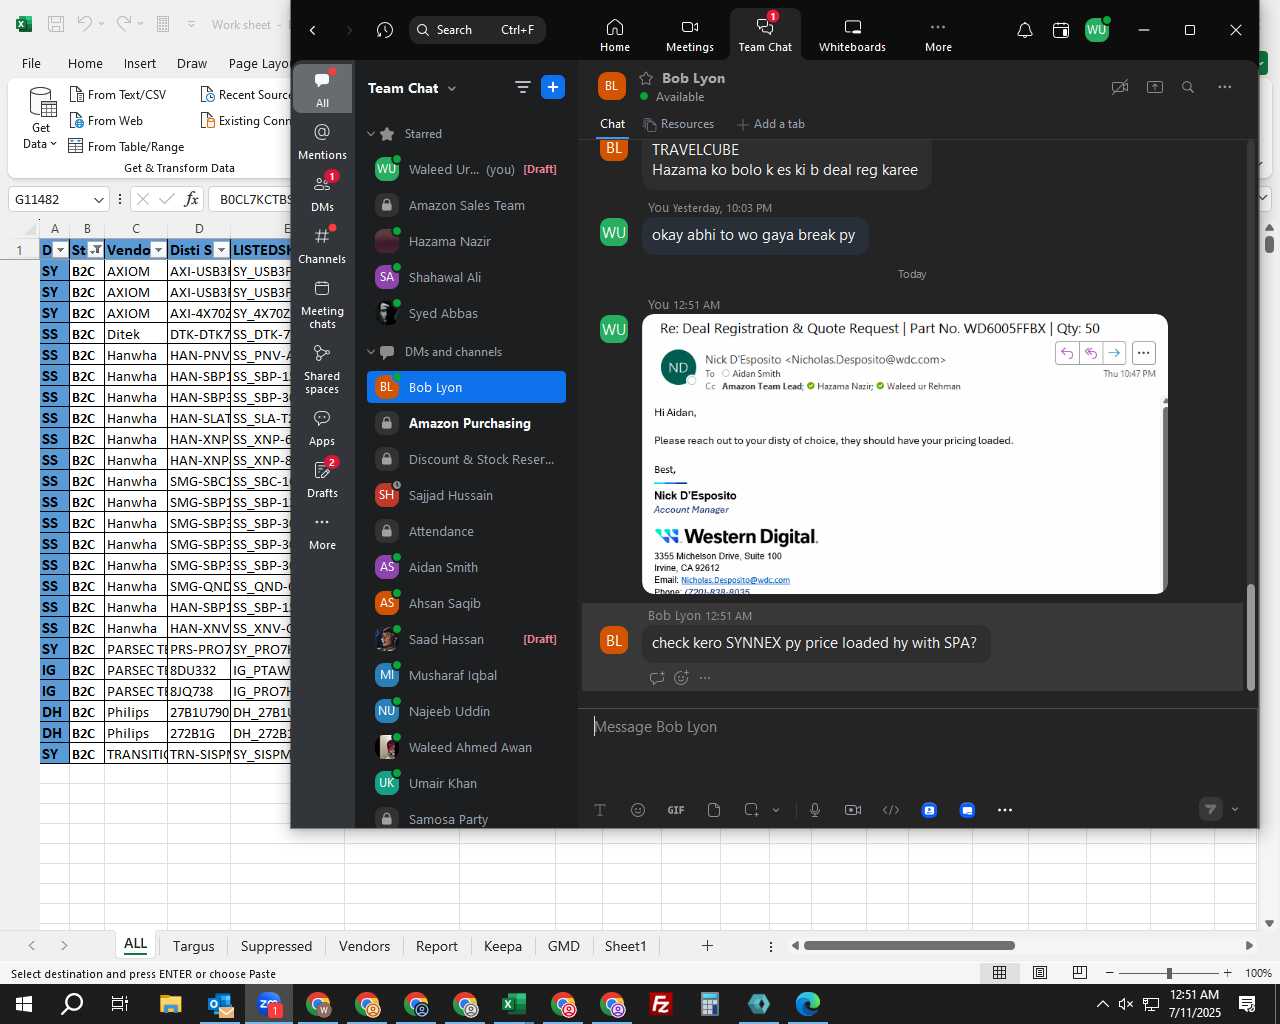Open chat with Shahawal Ali

click(466, 277)
